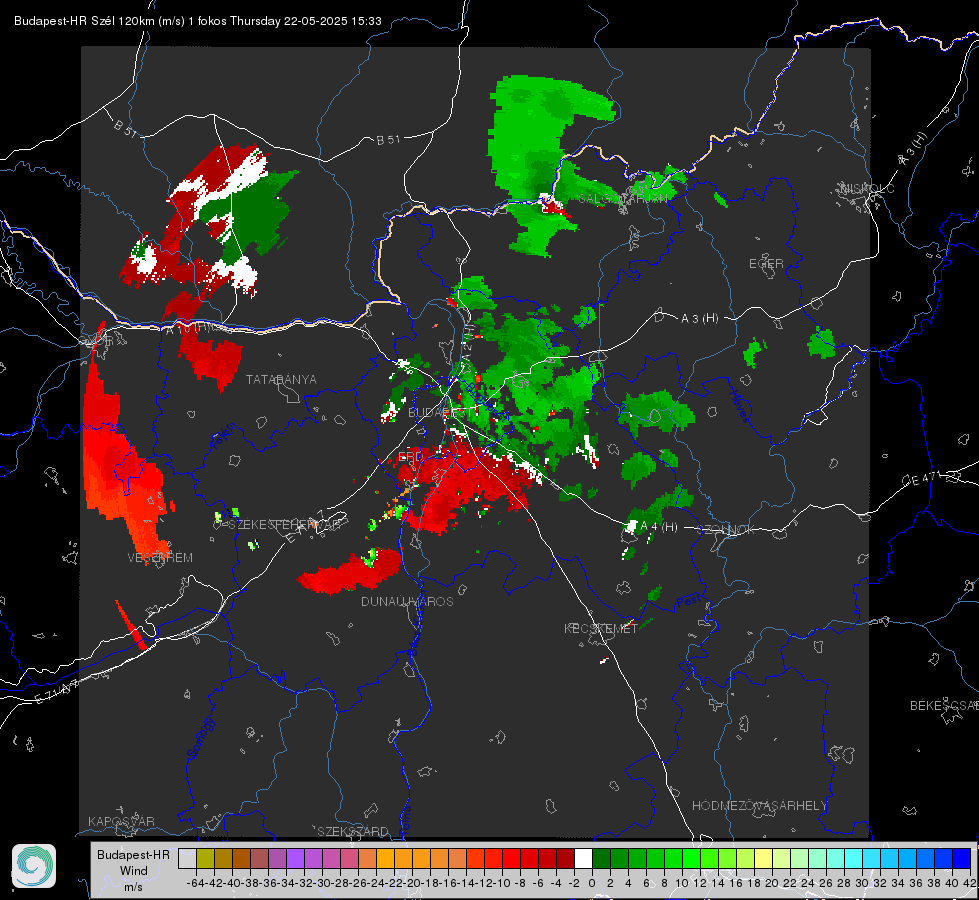Image resolution: width=979 pixels, height=900 pixels.
Task: Click the 'Pest' county label
Action: (x=688, y=603)
